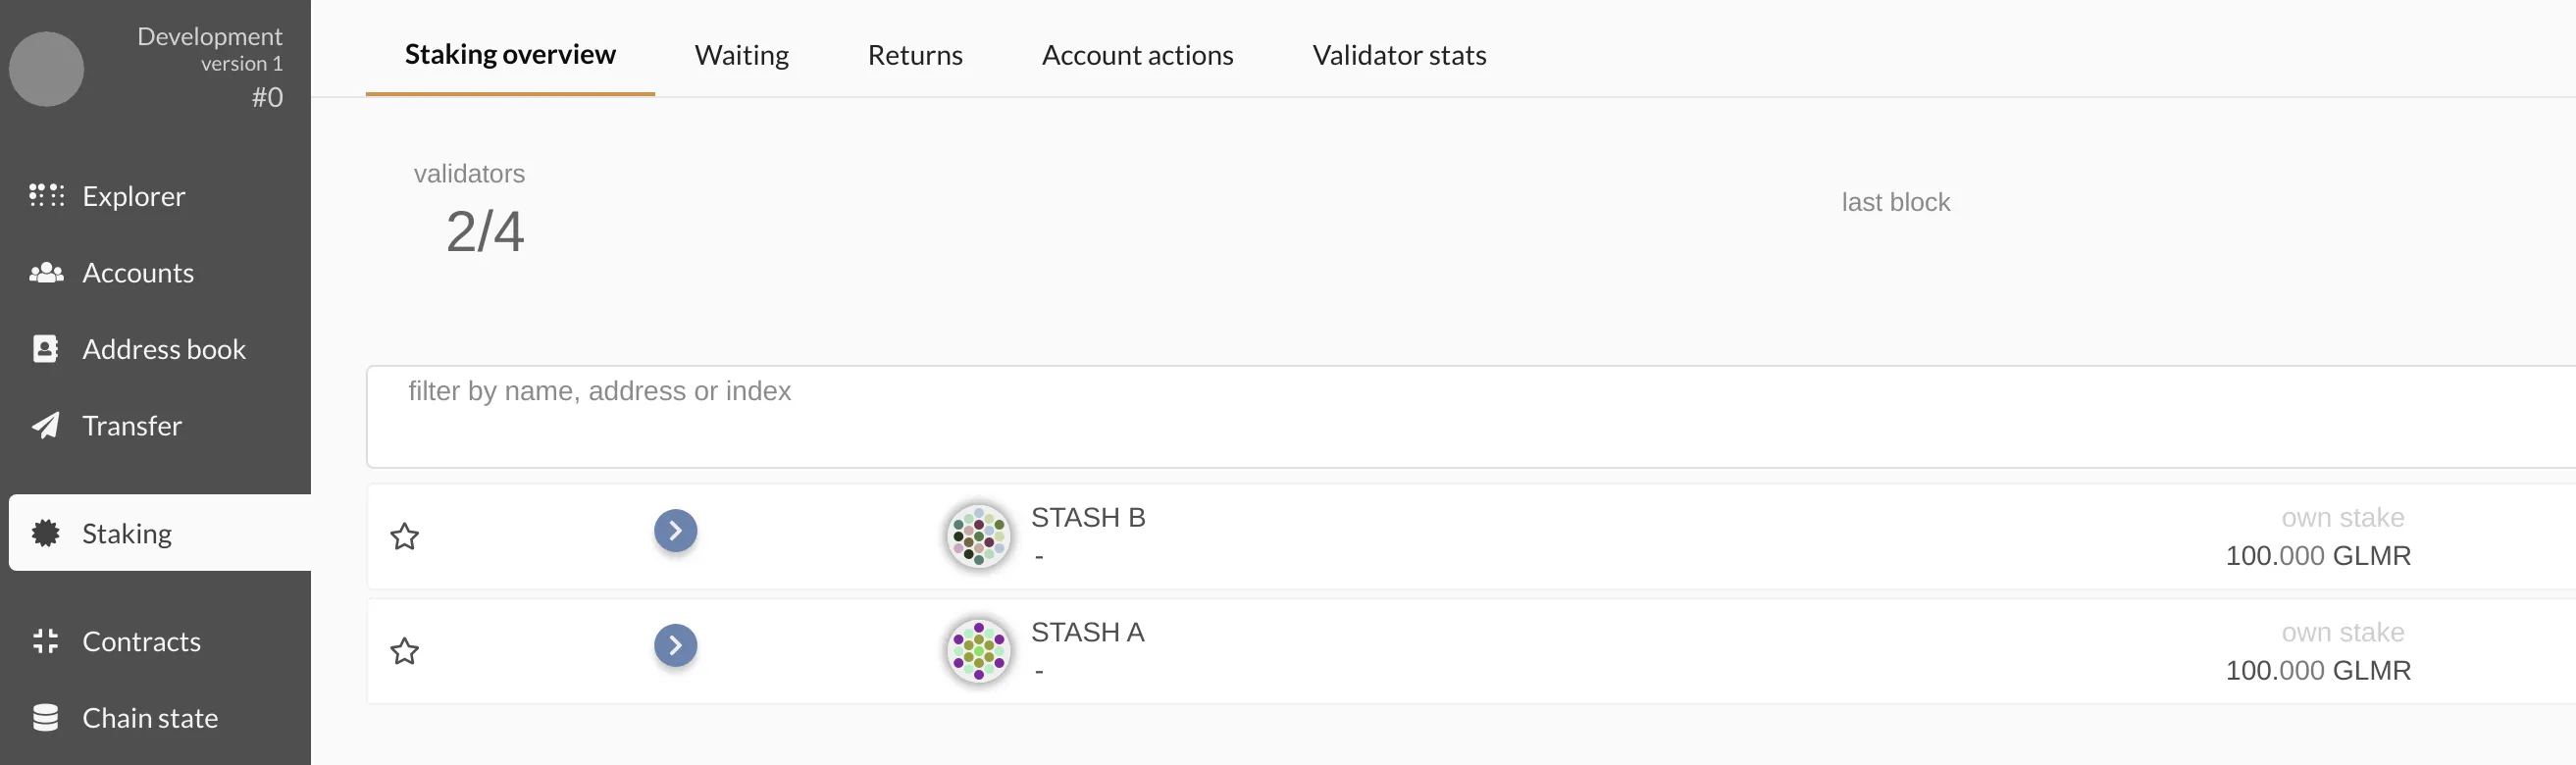Expand STASH B validator details chevron
Image resolution: width=2576 pixels, height=765 pixels.
point(676,531)
